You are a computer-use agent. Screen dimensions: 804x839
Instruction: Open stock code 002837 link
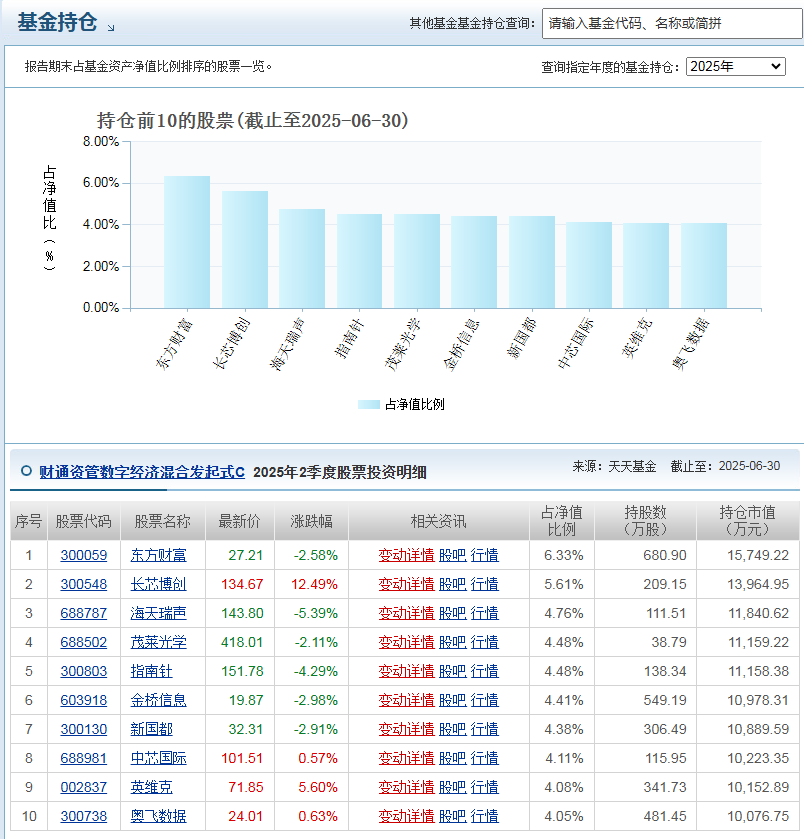(83, 787)
